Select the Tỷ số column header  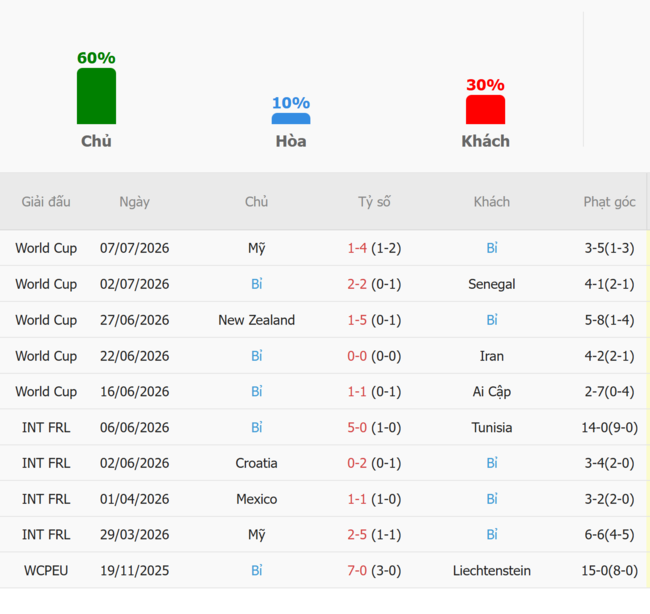click(x=374, y=202)
